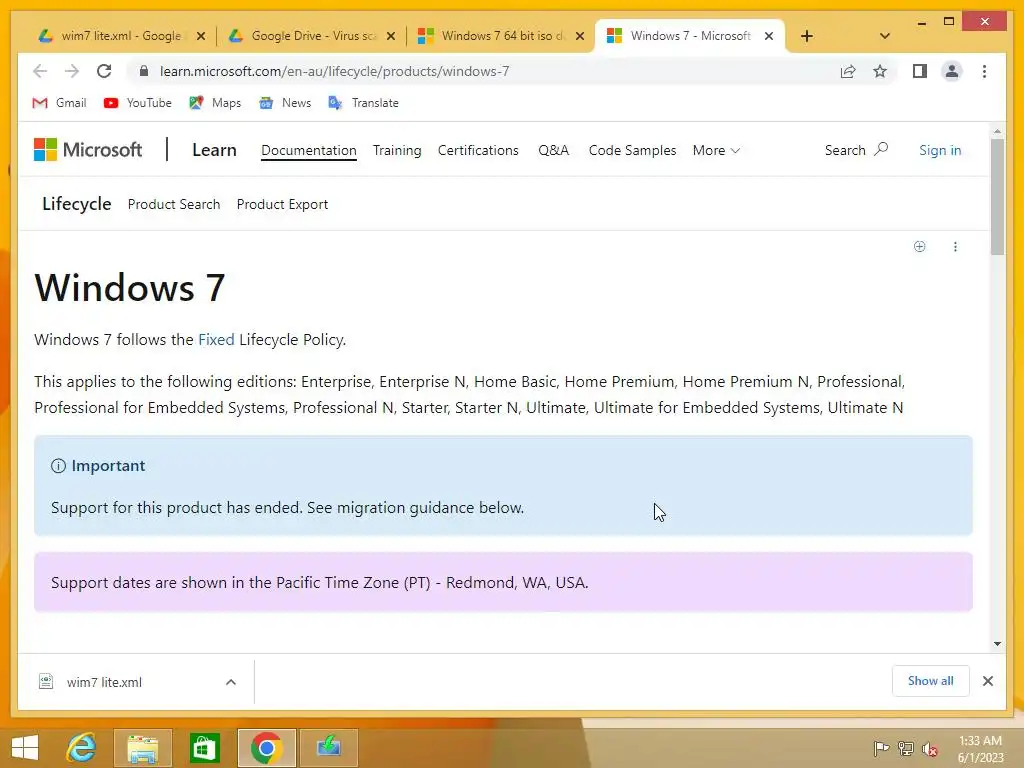Click the page scrollbar thumb
1024x768 pixels.
click(997, 196)
